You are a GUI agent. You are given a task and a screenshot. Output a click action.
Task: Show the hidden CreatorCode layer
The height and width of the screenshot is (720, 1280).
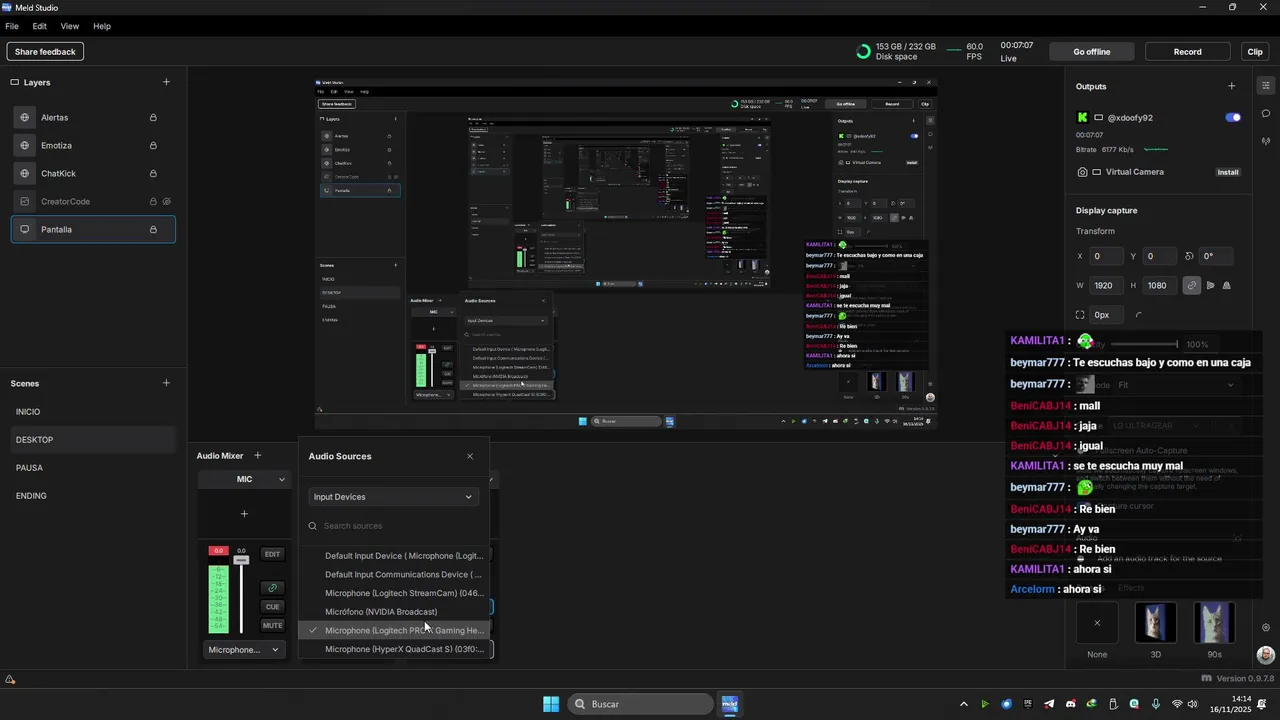click(x=167, y=201)
